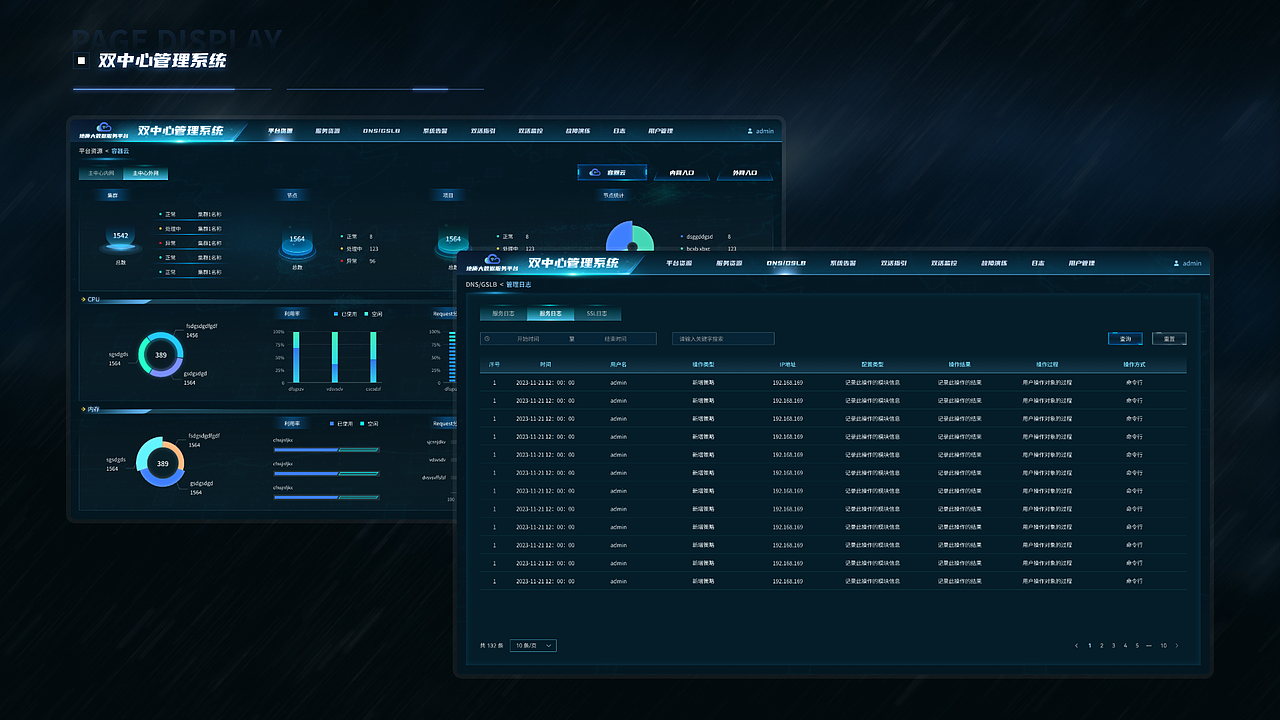
Task: Select the 主中心外网 tab in back window
Action: pyautogui.click(x=146, y=173)
